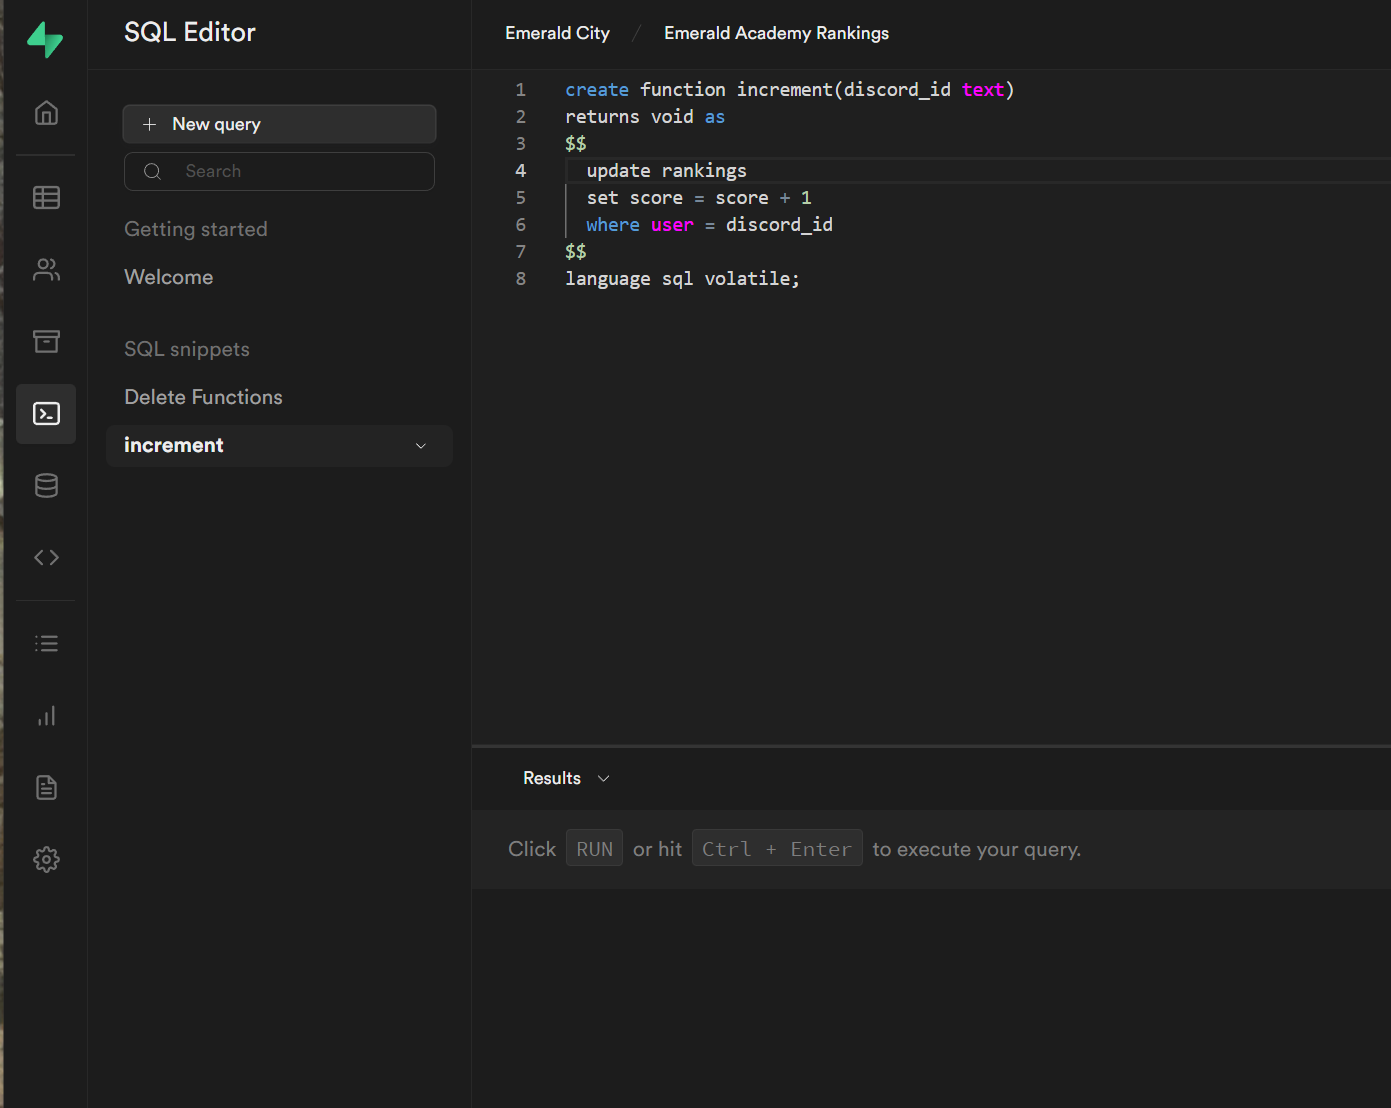The image size is (1391, 1108).
Task: Open the Delete Functions snippet
Action: 203,397
